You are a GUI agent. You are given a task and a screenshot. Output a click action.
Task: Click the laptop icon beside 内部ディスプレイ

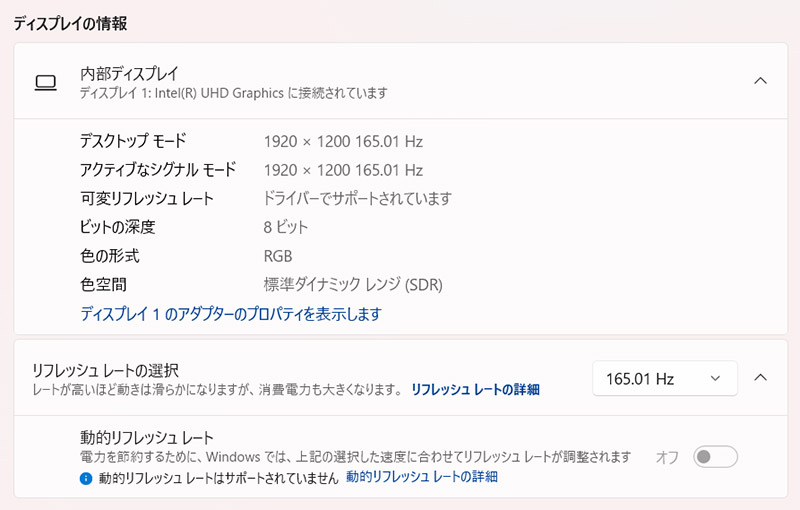(46, 82)
